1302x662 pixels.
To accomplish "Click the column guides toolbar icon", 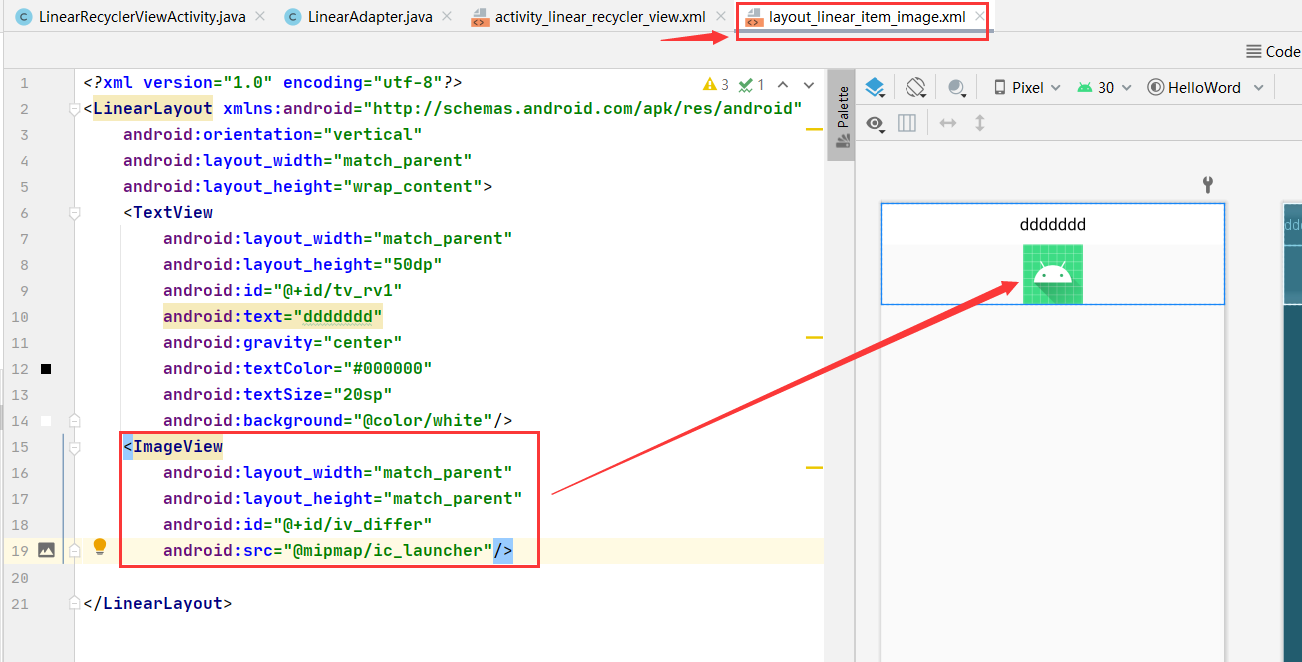I will (x=907, y=123).
